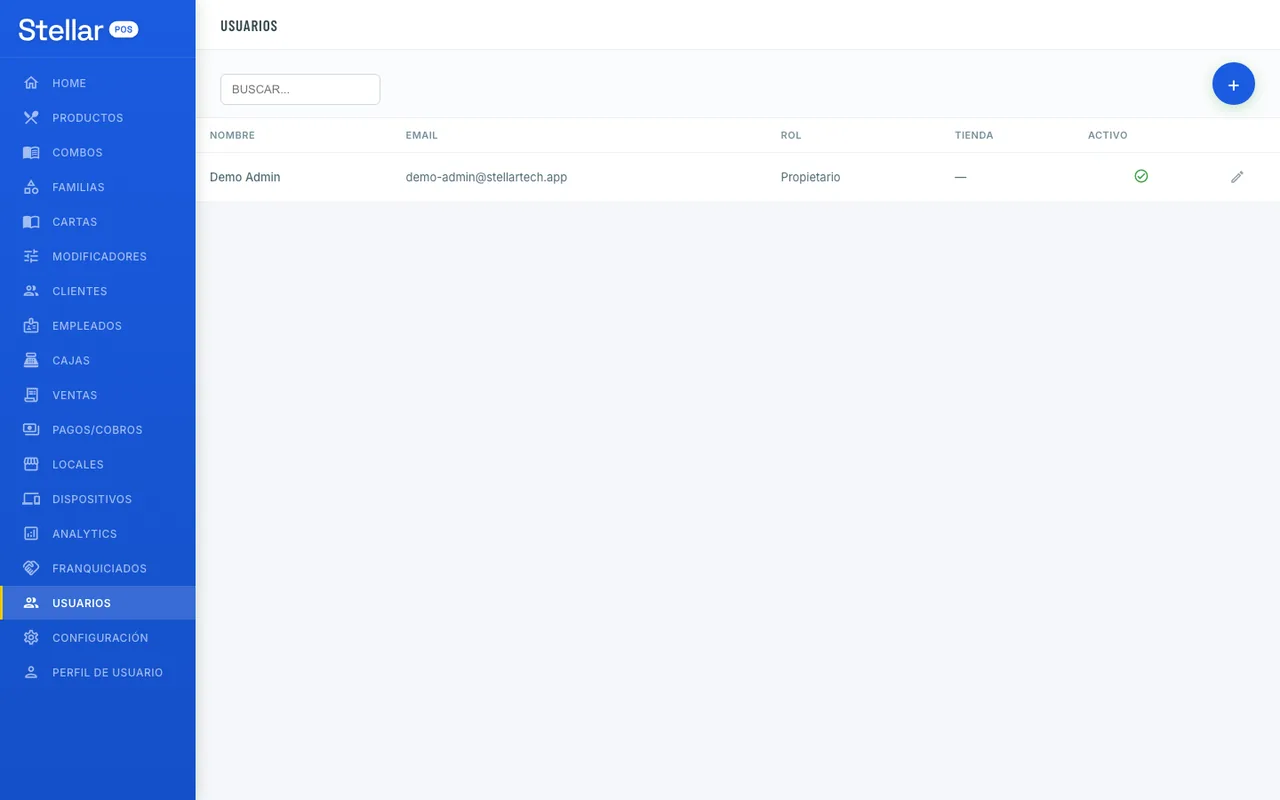The image size is (1280, 800).
Task: Click the Locales storefront icon
Action: [x=31, y=465]
